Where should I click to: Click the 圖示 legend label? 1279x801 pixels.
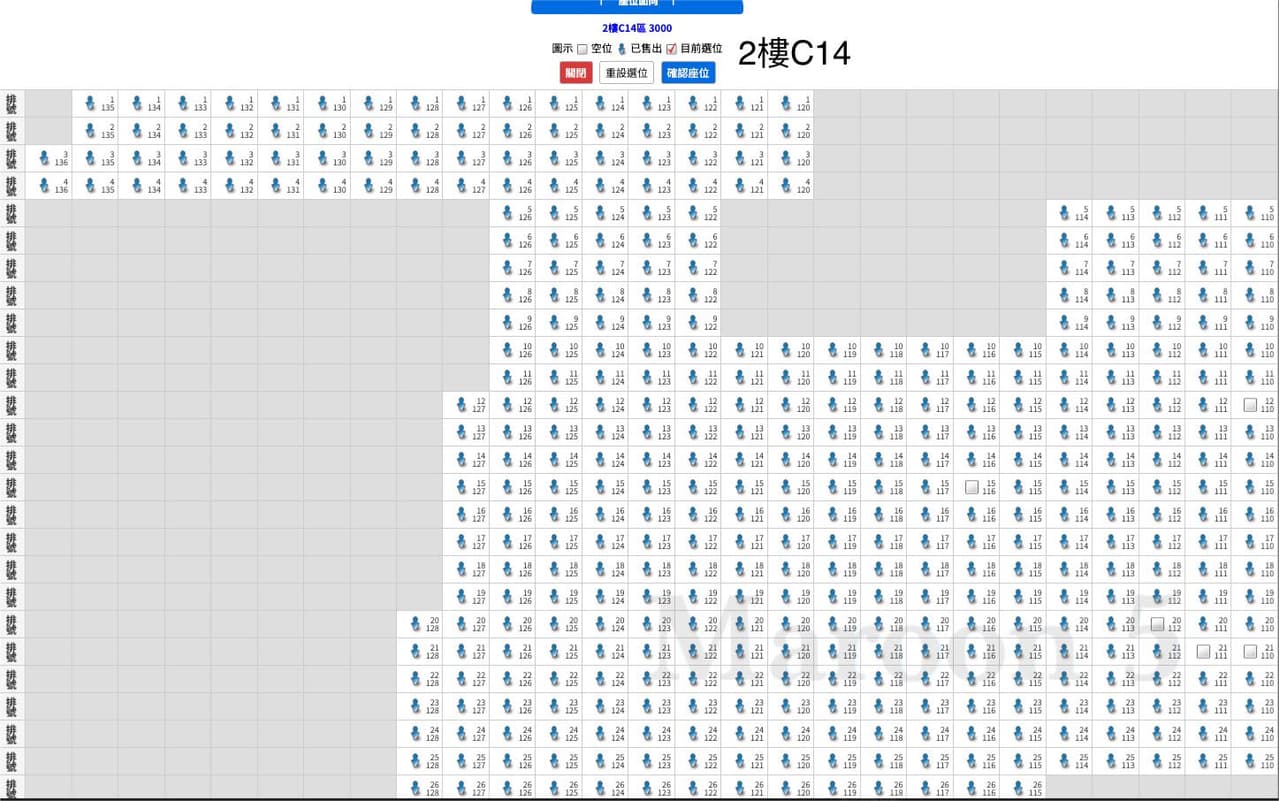tap(563, 48)
